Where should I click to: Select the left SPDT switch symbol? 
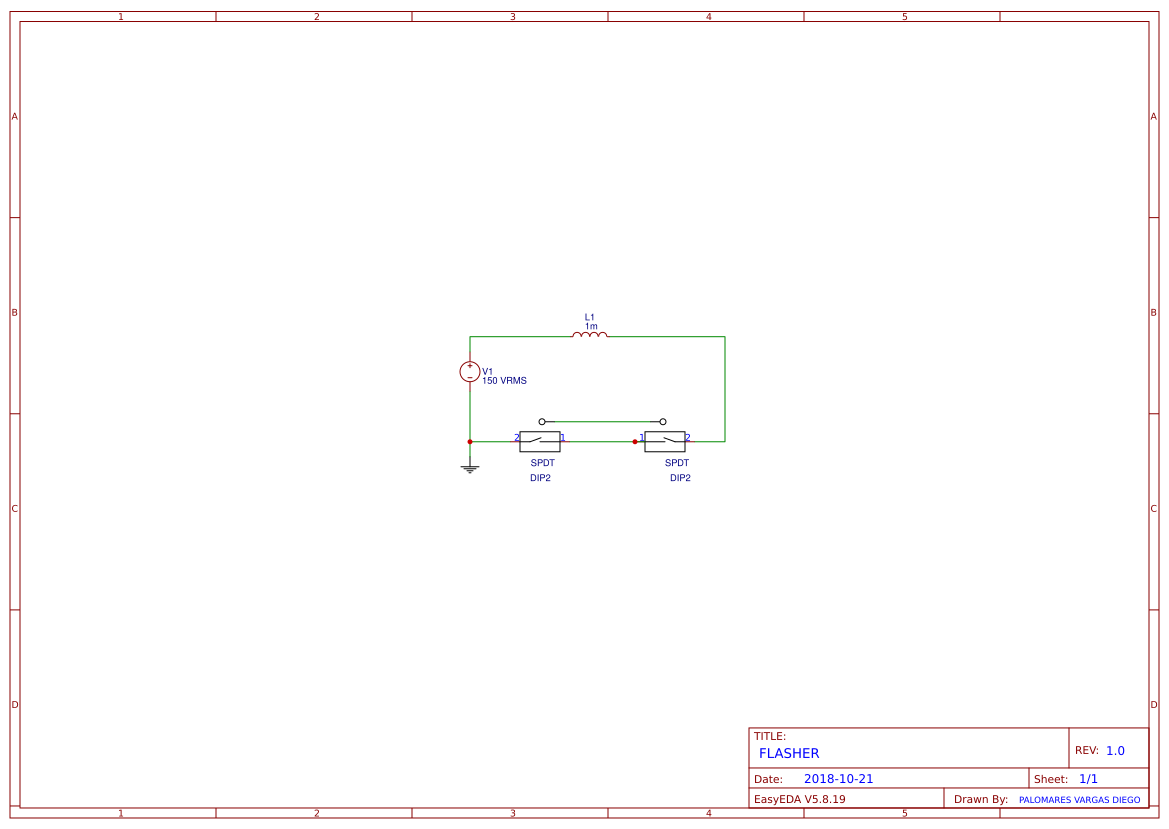click(540, 441)
